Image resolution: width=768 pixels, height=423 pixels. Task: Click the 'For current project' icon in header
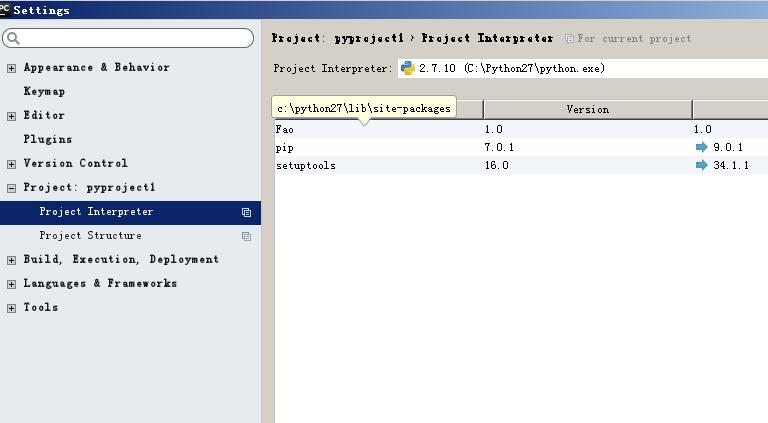[569, 38]
